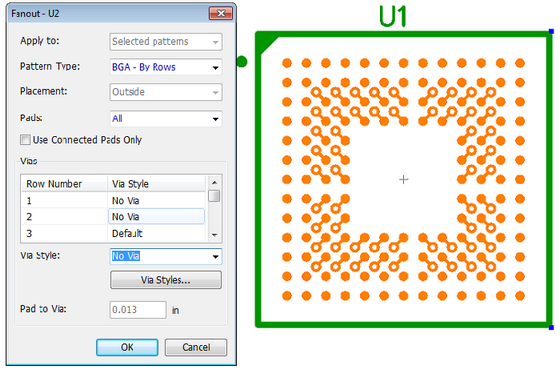Open the Pads dropdown showing All
560x370 pixels.
tap(166, 119)
